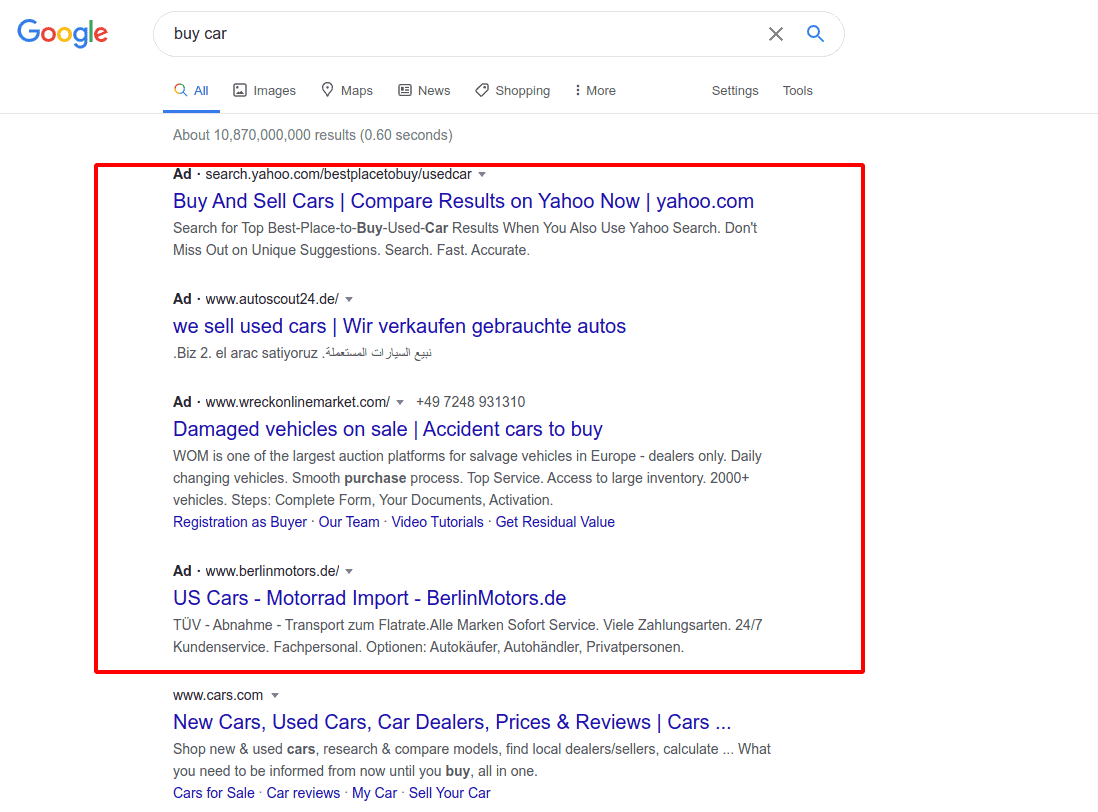1098x812 pixels.
Task: Click the 'My Car' sitelink
Action: [x=375, y=793]
